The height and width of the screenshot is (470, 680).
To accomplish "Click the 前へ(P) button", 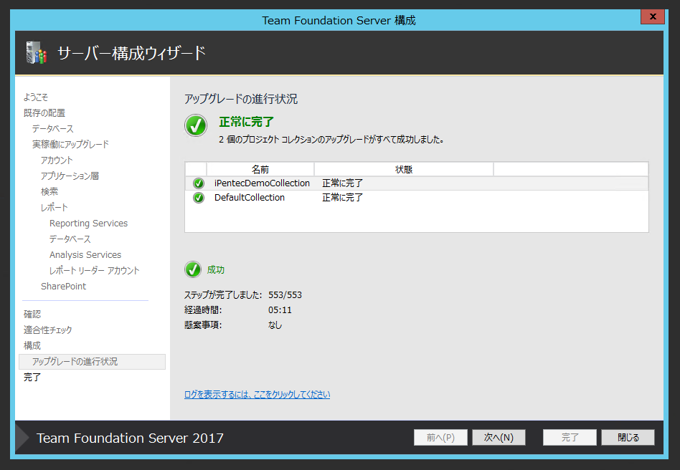I will (x=441, y=437).
